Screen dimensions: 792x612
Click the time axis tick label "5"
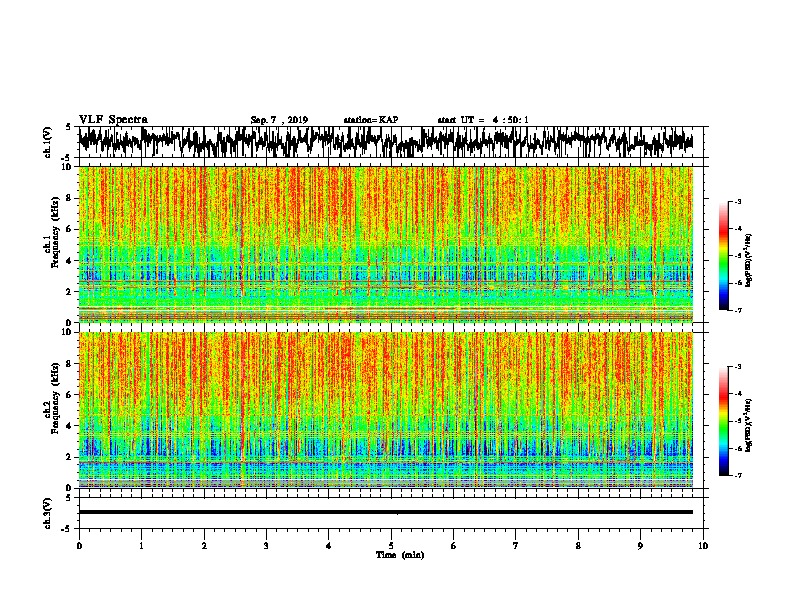[391, 546]
